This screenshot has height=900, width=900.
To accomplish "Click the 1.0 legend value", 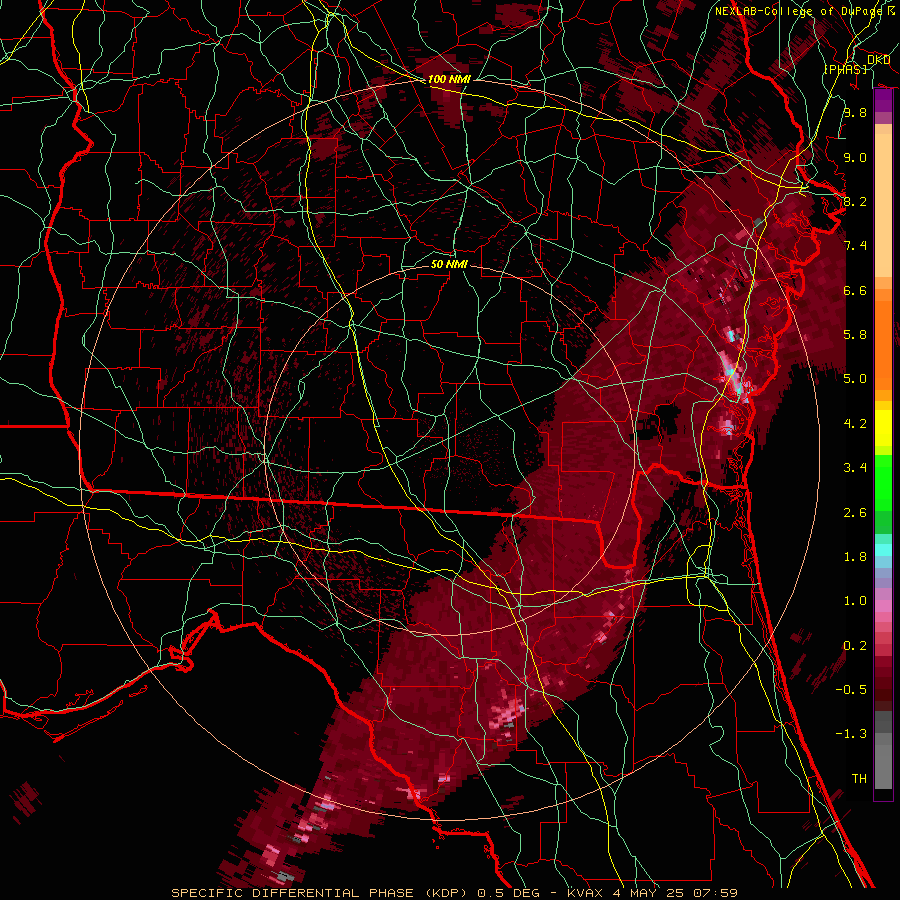I will [x=855, y=601].
